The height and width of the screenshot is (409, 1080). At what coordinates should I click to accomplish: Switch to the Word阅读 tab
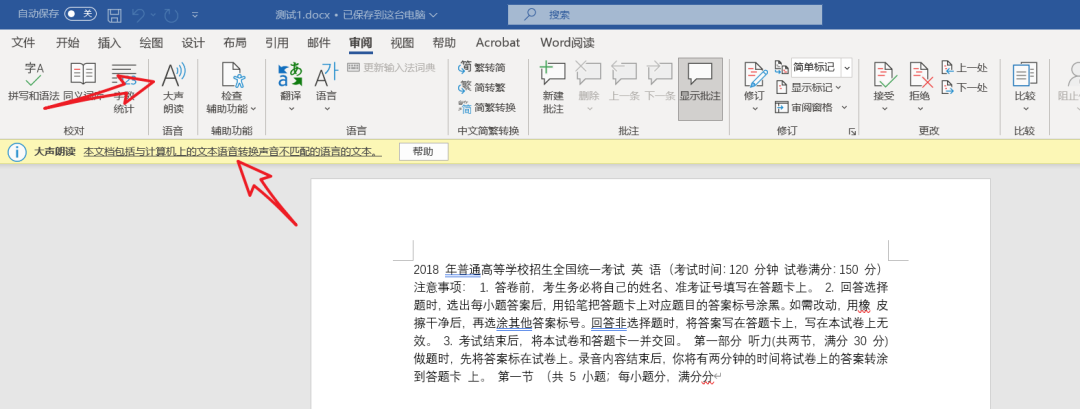568,43
